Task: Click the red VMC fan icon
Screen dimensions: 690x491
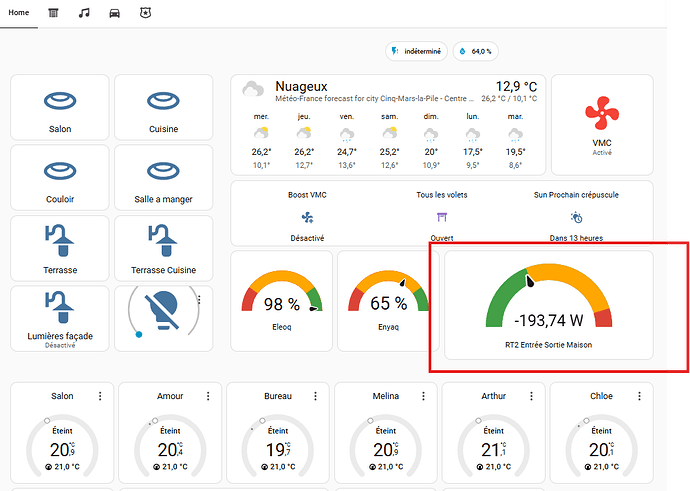Action: tap(602, 113)
